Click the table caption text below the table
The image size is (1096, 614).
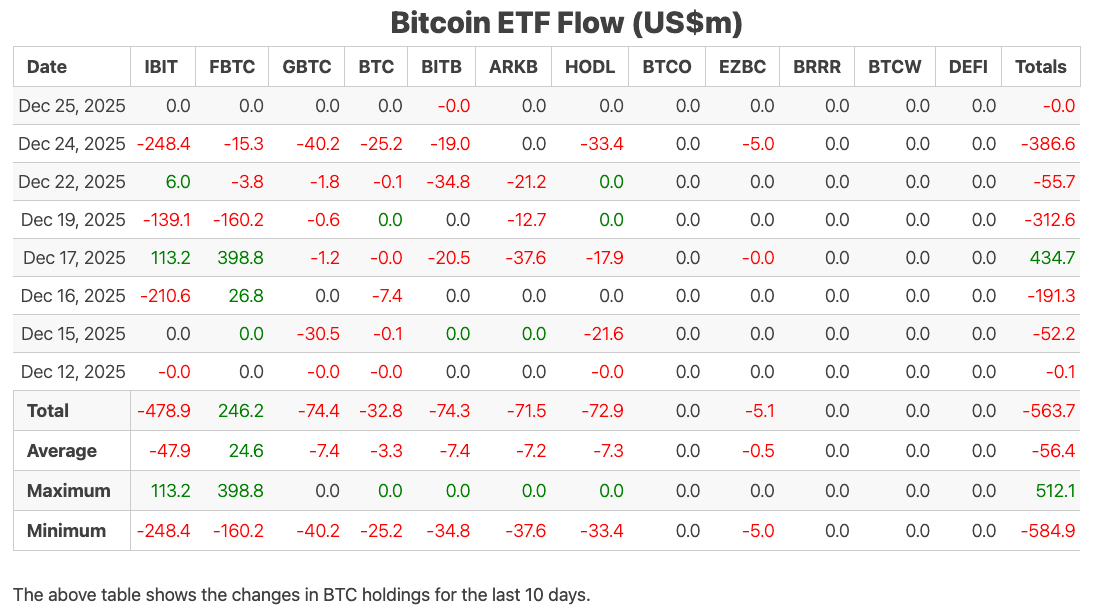pos(302,595)
